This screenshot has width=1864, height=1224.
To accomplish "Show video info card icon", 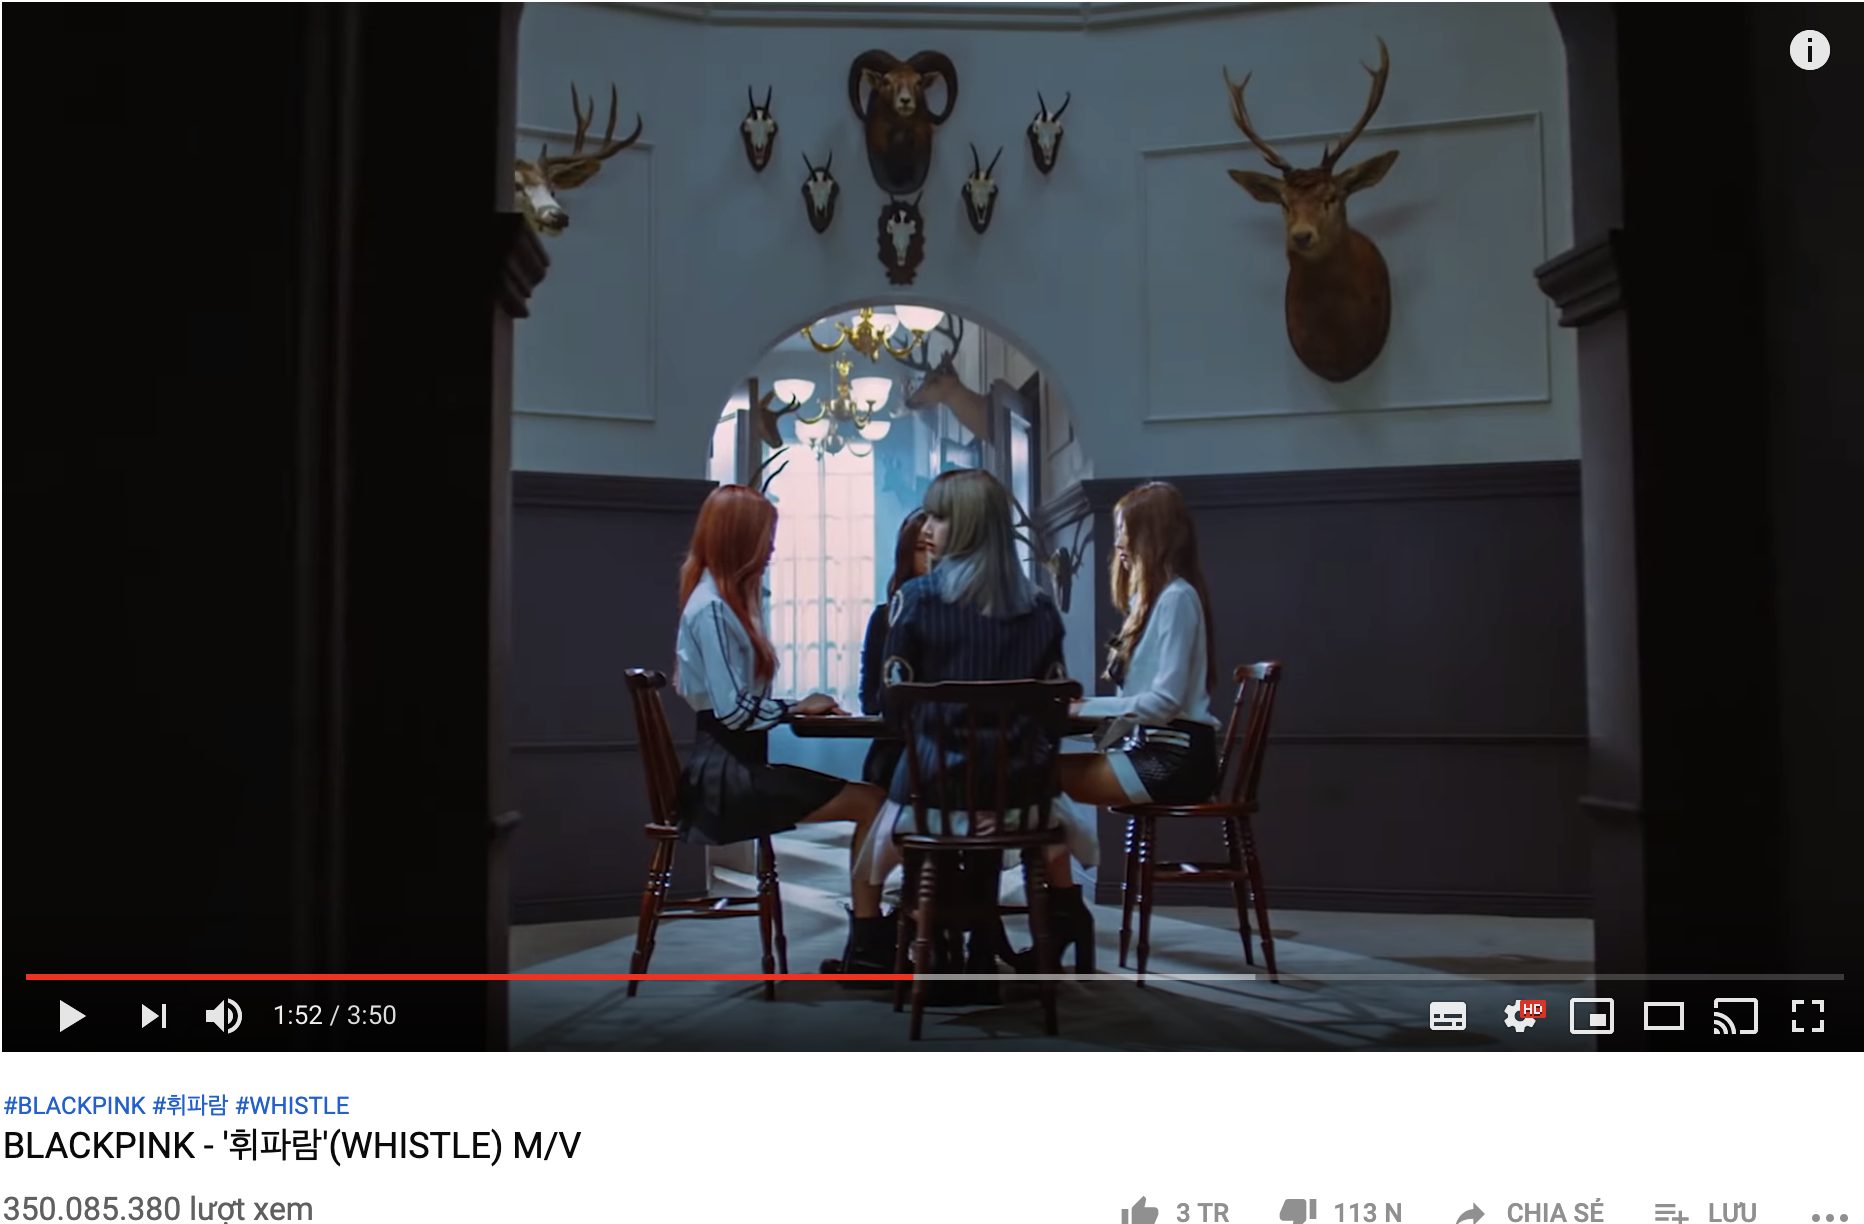I will click(1809, 50).
